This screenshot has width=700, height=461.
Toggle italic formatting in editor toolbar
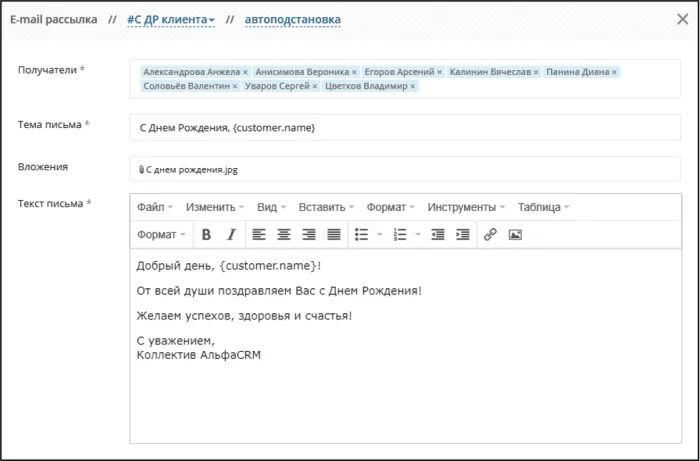[x=231, y=234]
